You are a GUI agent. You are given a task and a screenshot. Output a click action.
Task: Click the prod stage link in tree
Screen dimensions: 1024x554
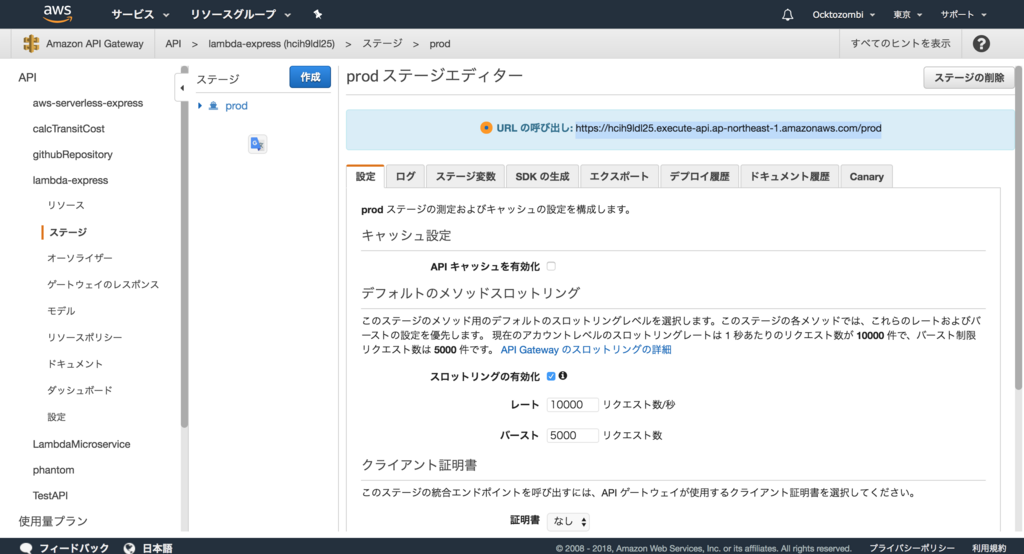236,106
